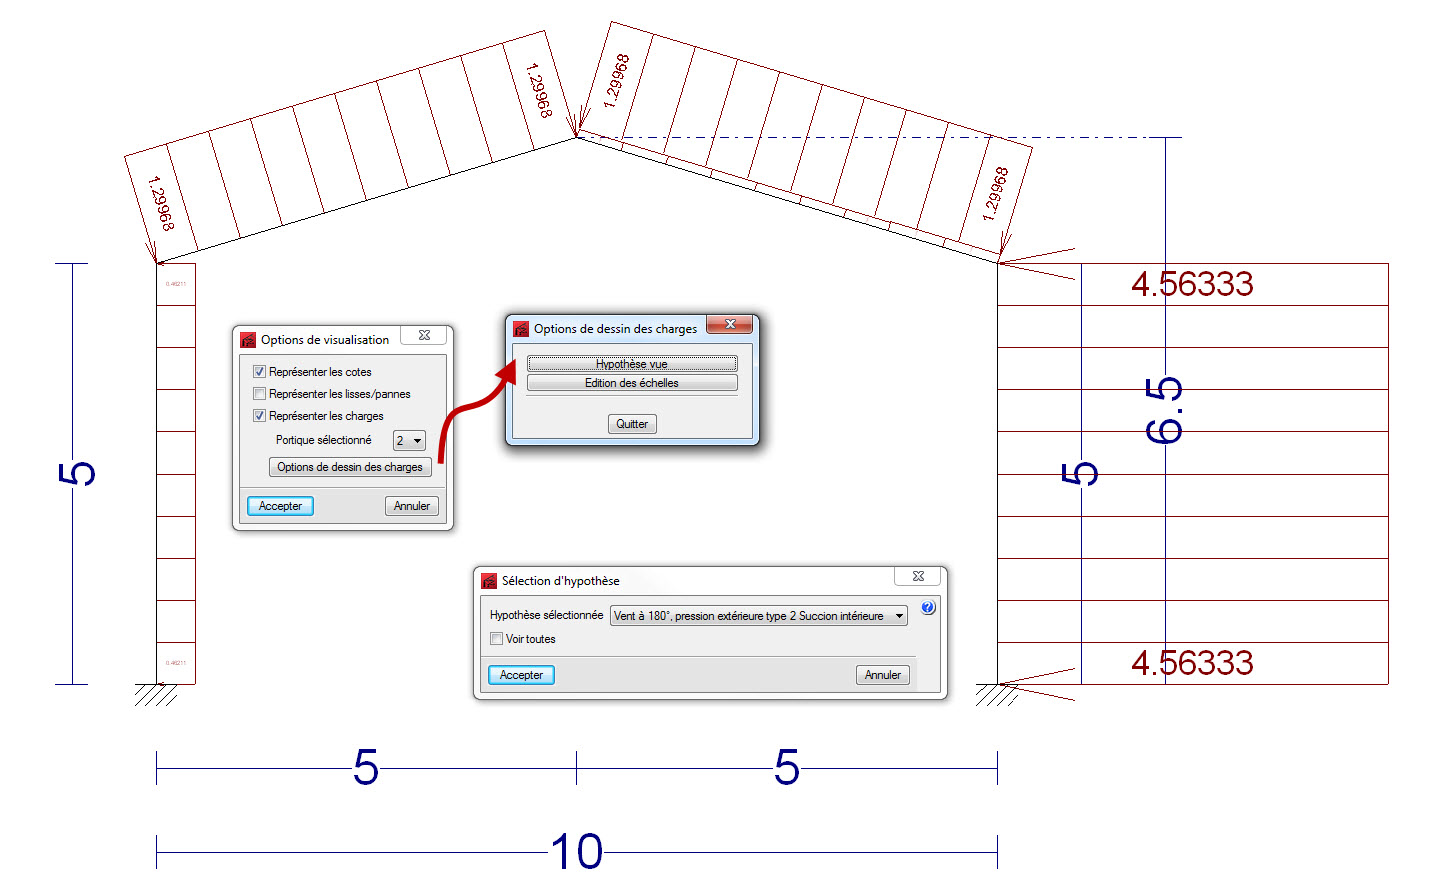Enable Représenter les lisses/pannes checkbox
Viewport: 1456px width, 882px height.
point(259,394)
